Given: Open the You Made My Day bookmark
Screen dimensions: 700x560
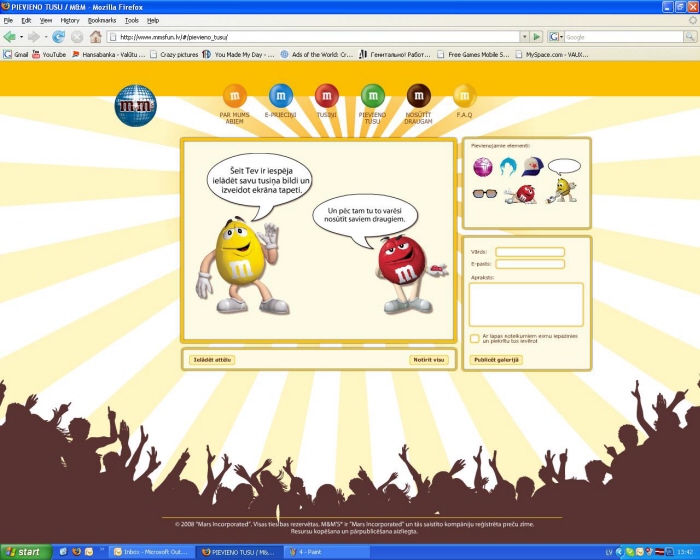Looking at the screenshot, I should pyautogui.click(x=238, y=54).
